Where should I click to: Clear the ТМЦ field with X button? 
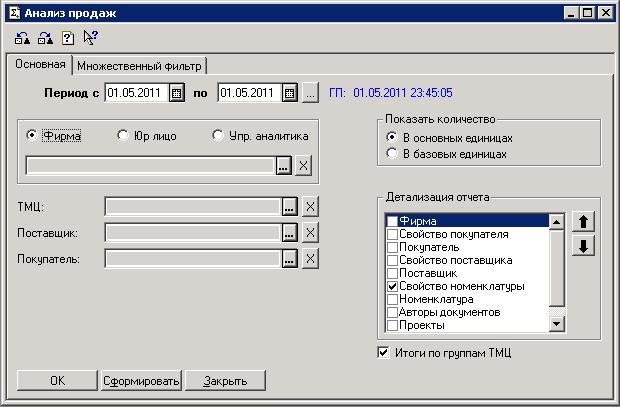click(x=310, y=207)
